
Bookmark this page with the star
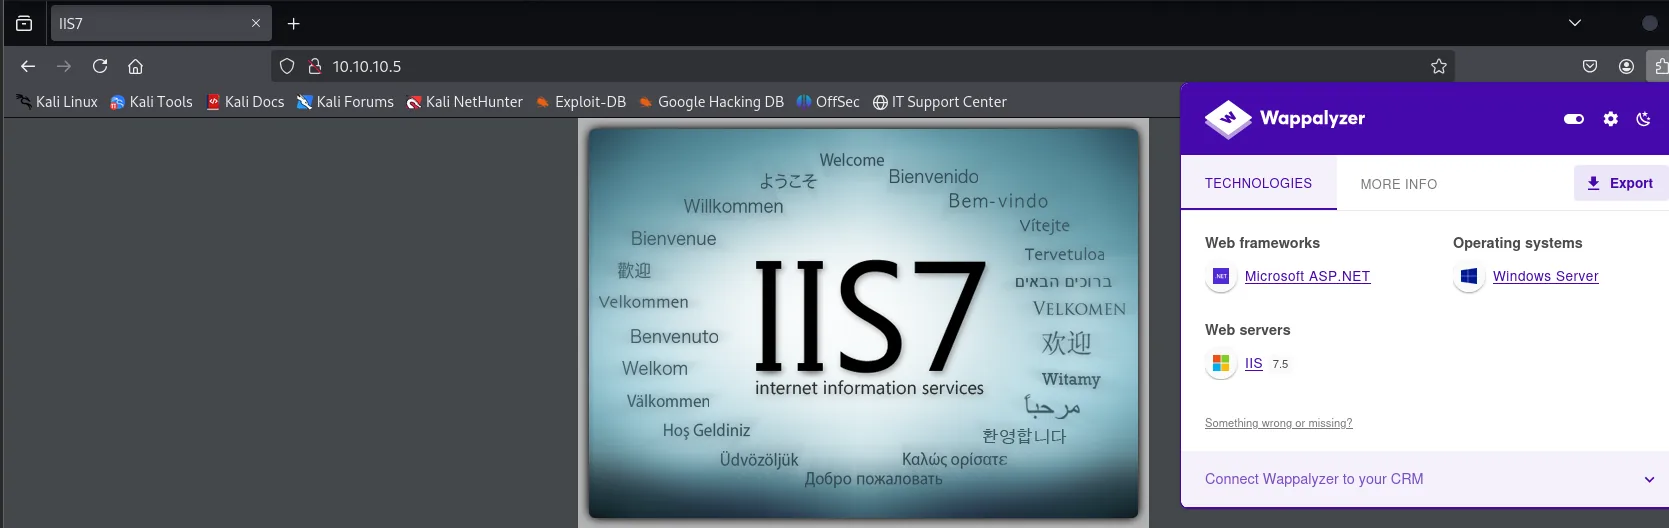pyautogui.click(x=1439, y=66)
